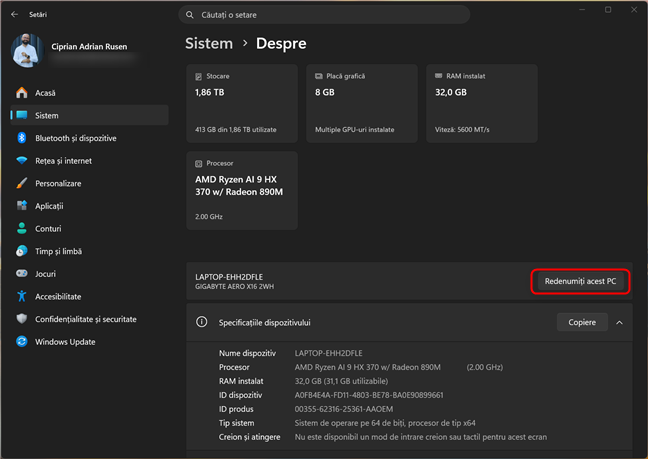Click the Windows Update refresh icon
The height and width of the screenshot is (459, 648).
pyautogui.click(x=22, y=341)
